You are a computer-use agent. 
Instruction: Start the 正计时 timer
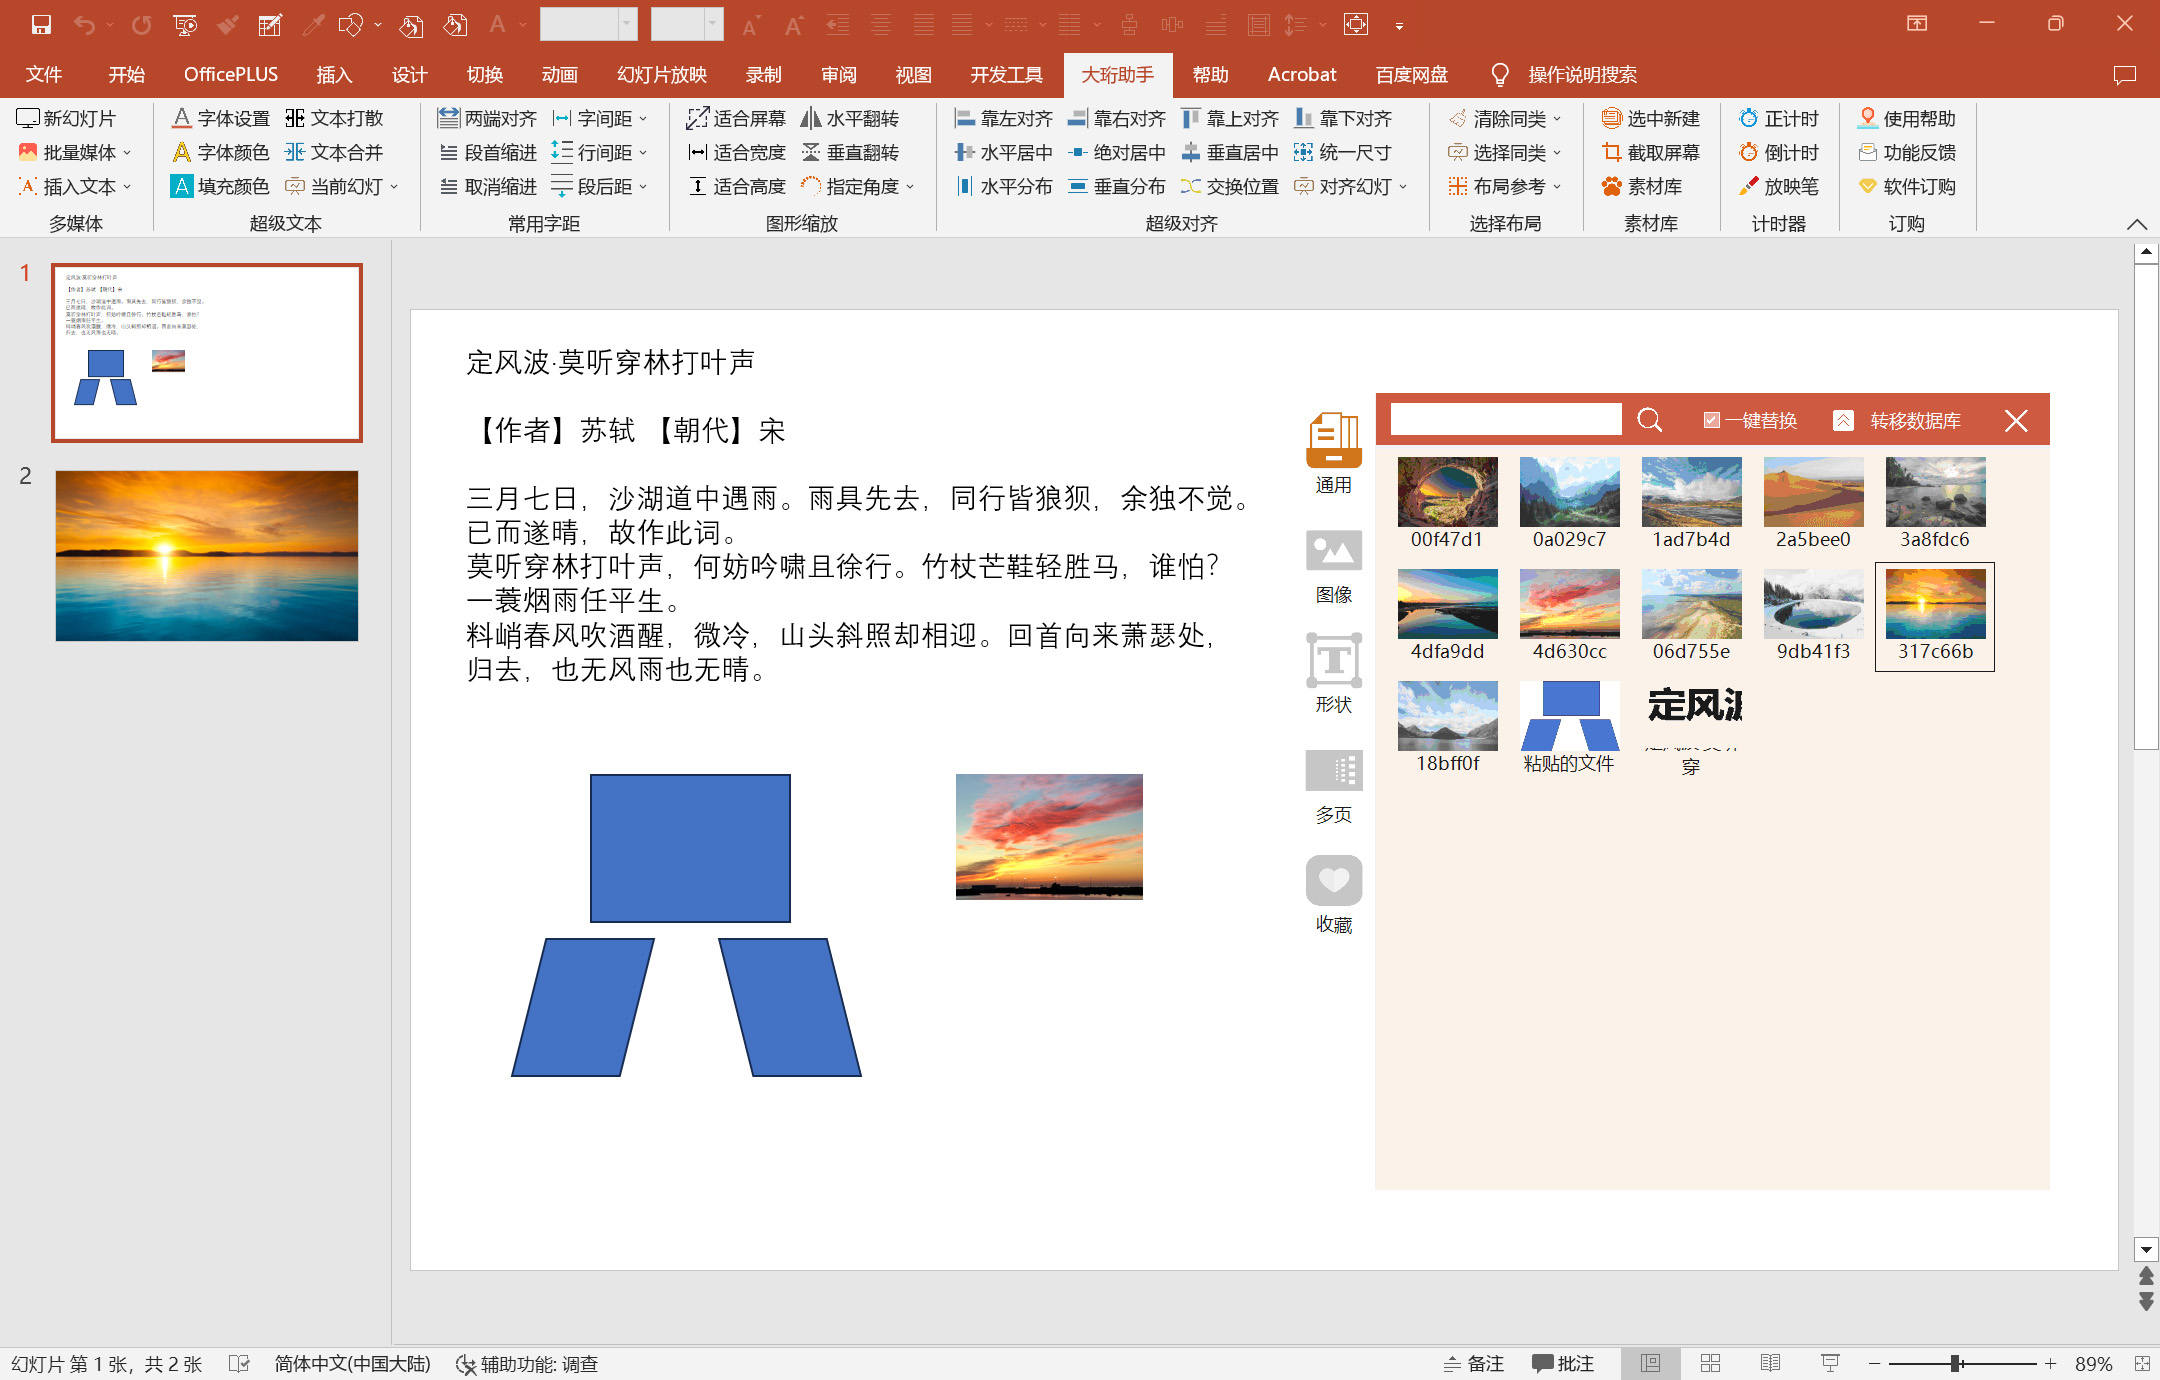tap(1778, 118)
